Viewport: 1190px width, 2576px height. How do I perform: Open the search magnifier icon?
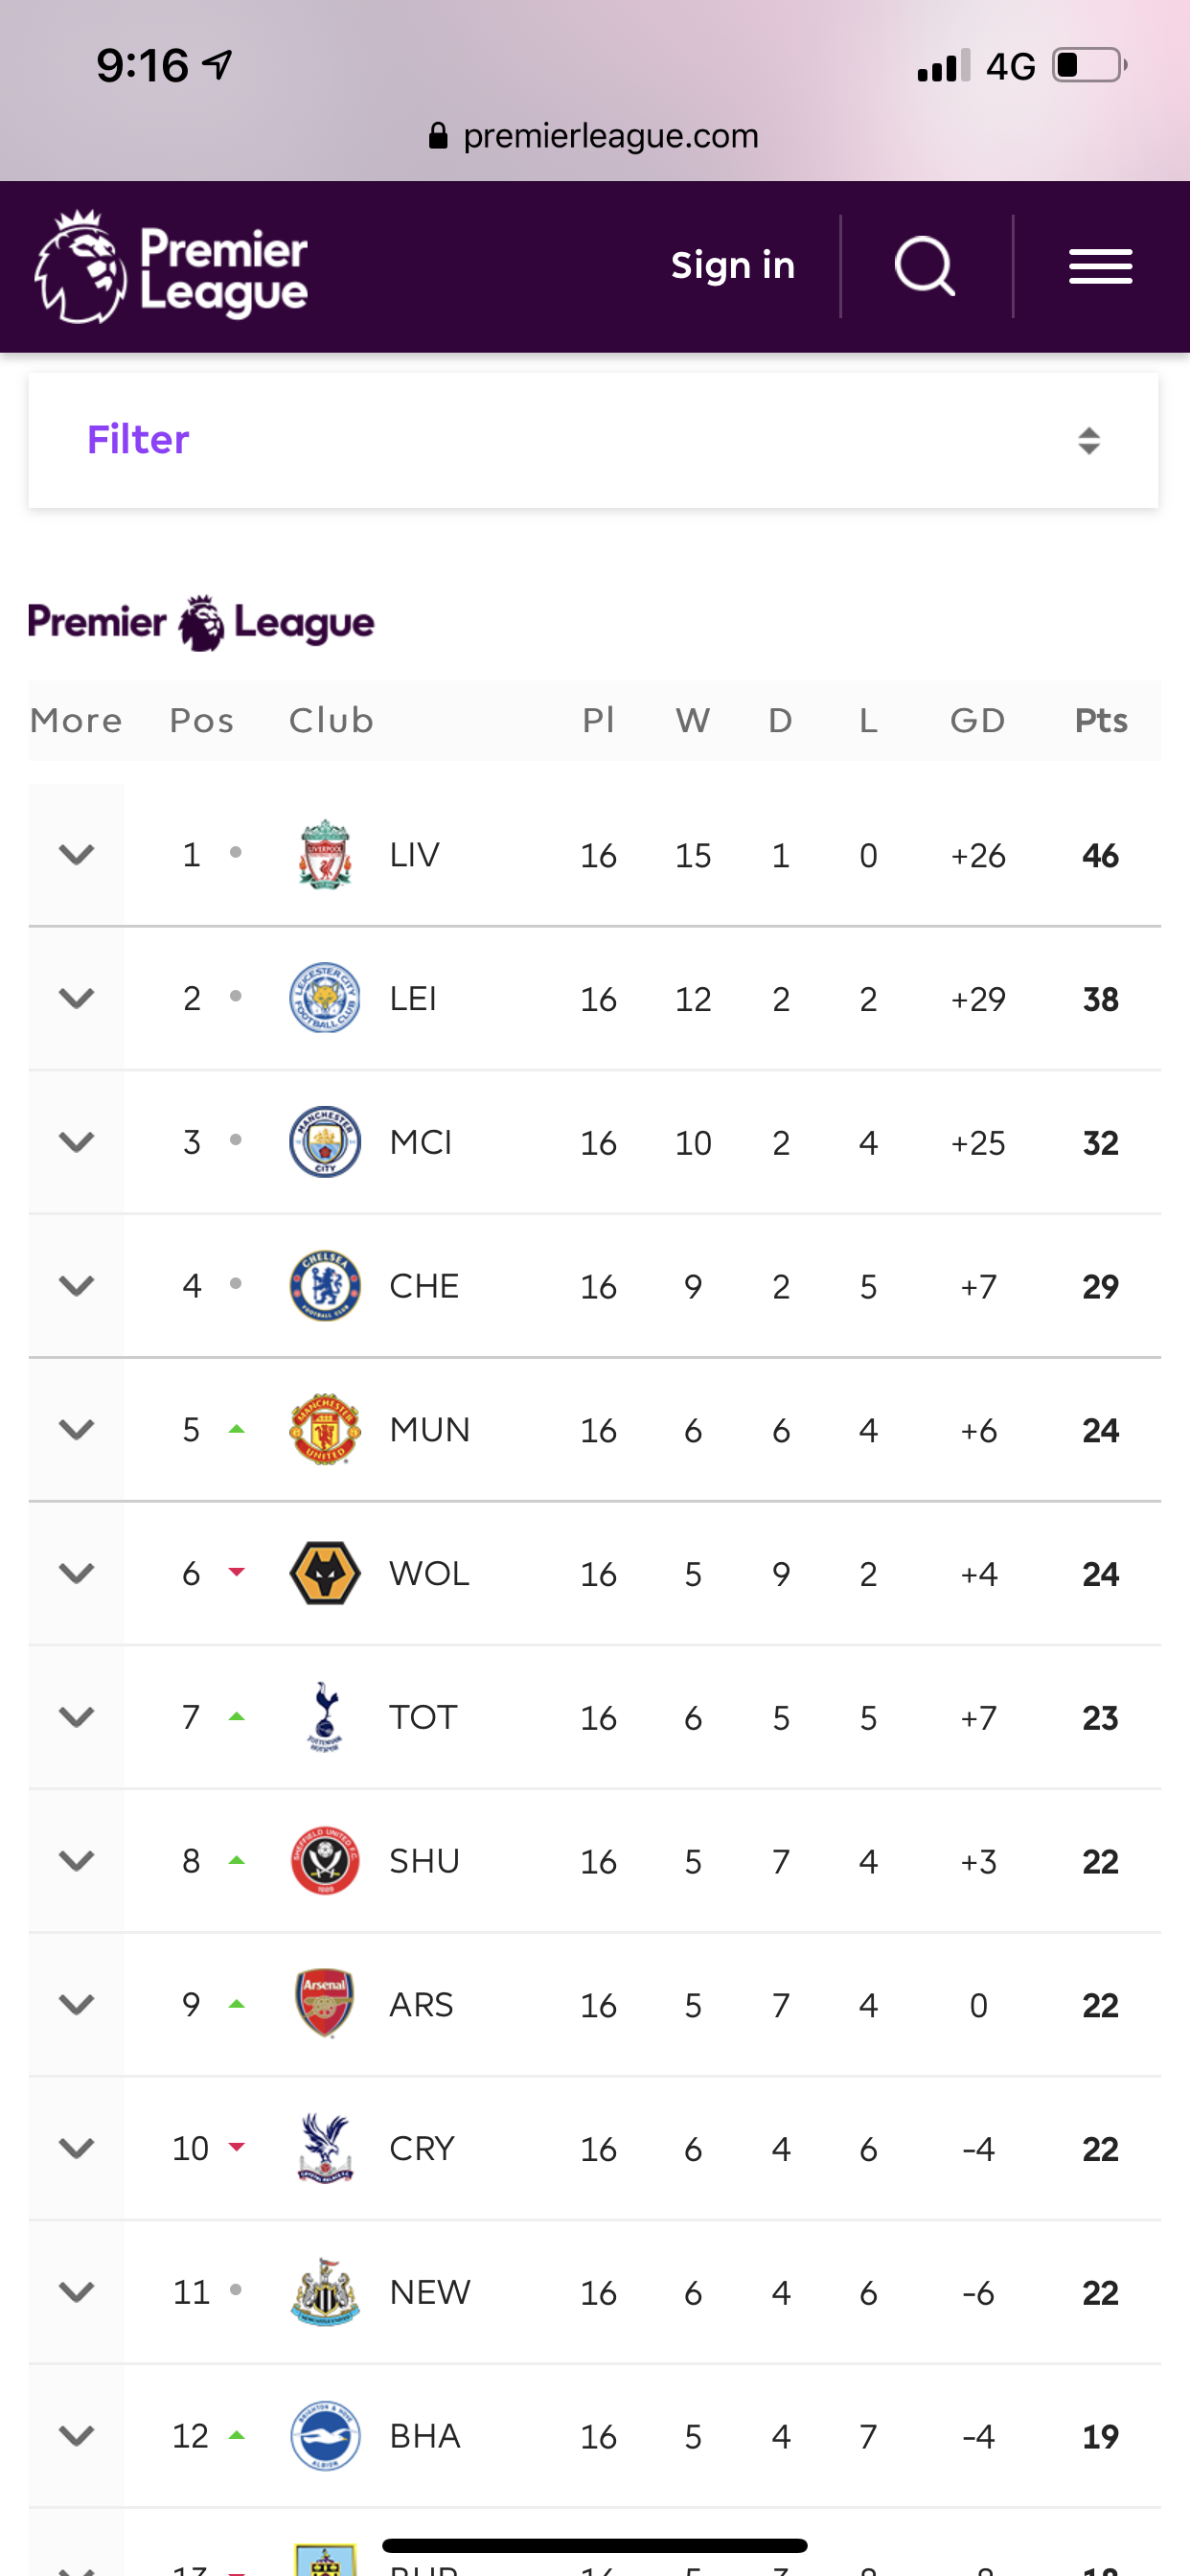tap(924, 266)
